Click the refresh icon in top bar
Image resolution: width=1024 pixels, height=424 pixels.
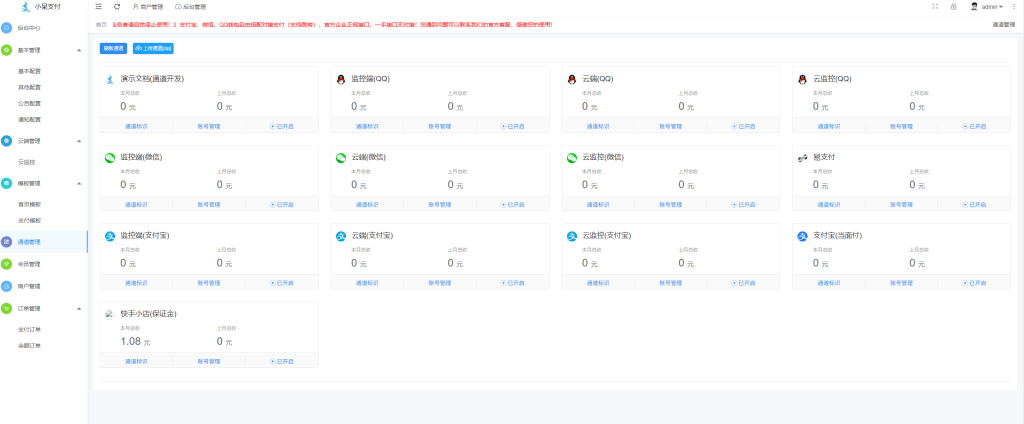coord(117,6)
